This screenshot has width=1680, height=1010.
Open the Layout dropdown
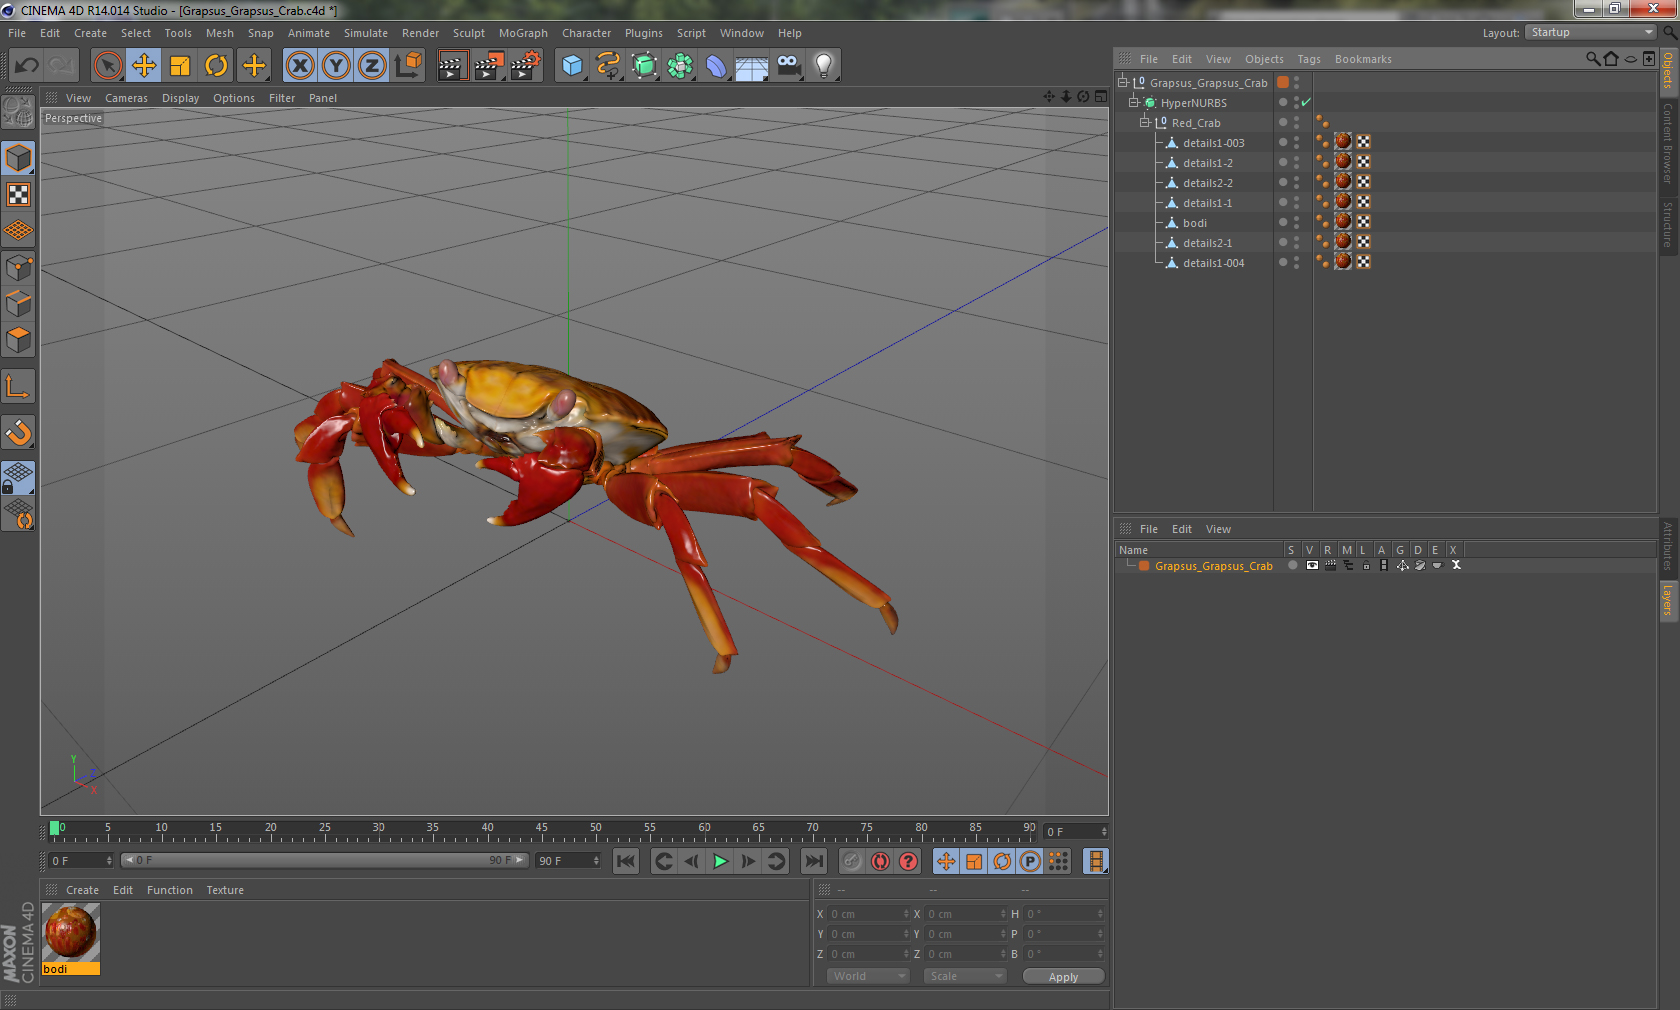pyautogui.click(x=1591, y=32)
